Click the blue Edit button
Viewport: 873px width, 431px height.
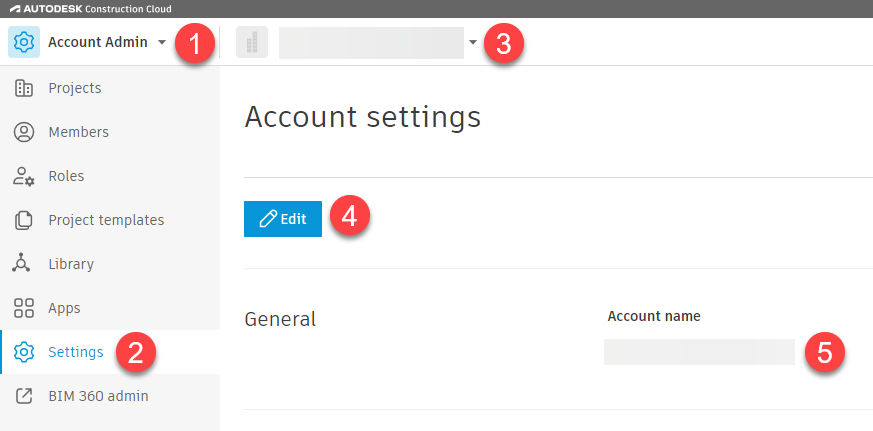point(283,219)
